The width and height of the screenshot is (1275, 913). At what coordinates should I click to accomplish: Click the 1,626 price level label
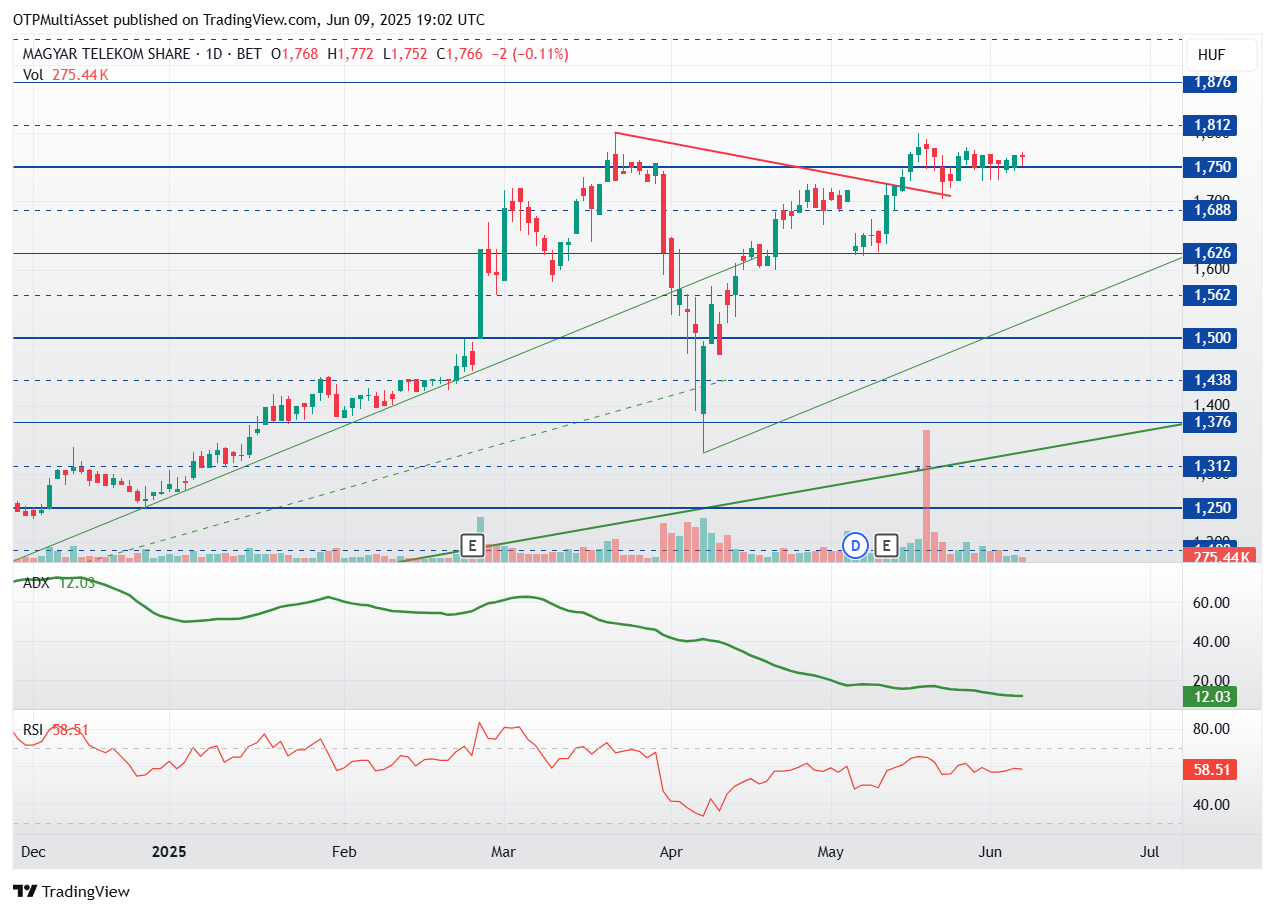[1210, 253]
